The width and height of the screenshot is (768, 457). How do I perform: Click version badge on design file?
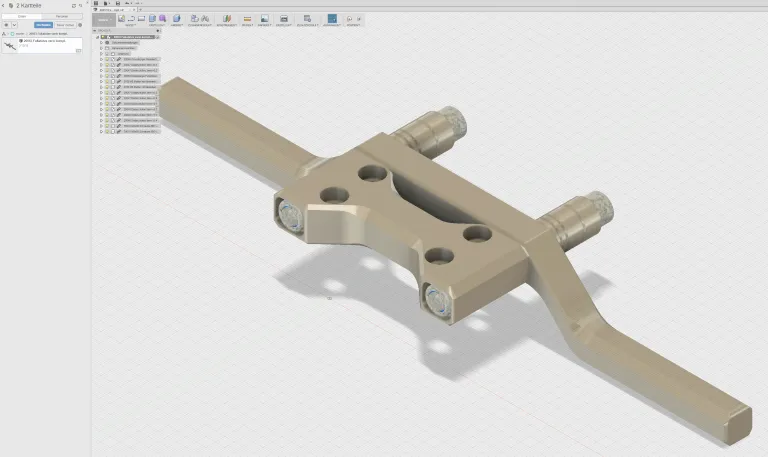[78, 50]
